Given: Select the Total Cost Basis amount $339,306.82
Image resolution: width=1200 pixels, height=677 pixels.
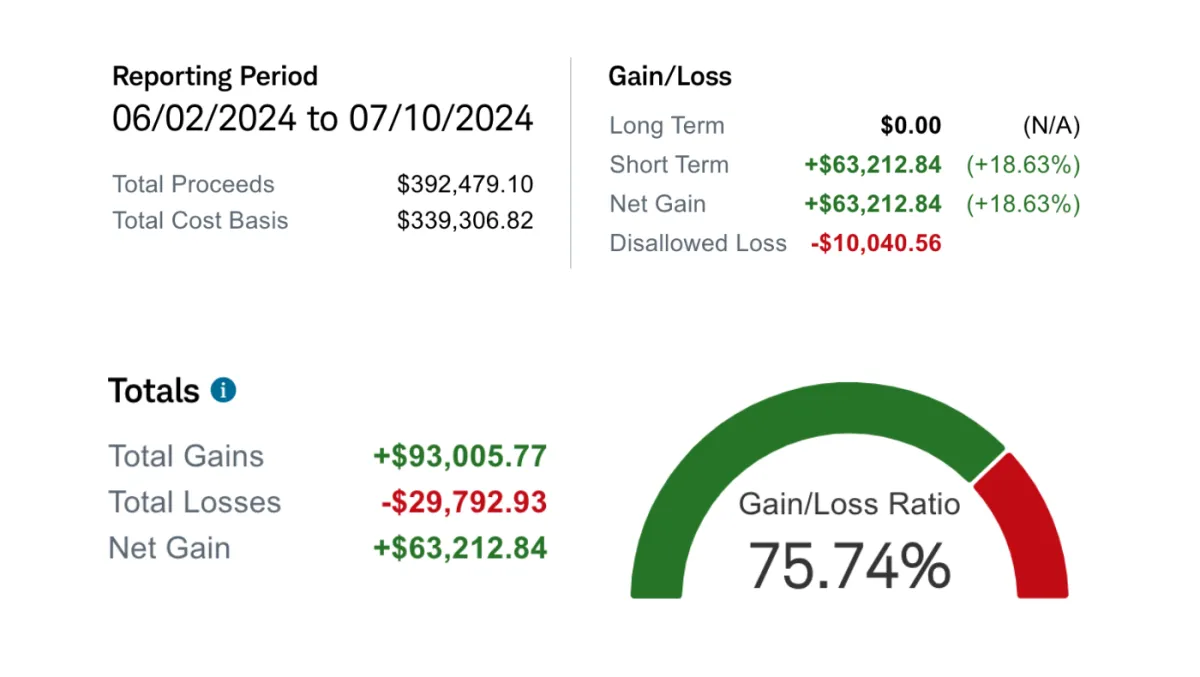Looking at the screenshot, I should tap(465, 221).
